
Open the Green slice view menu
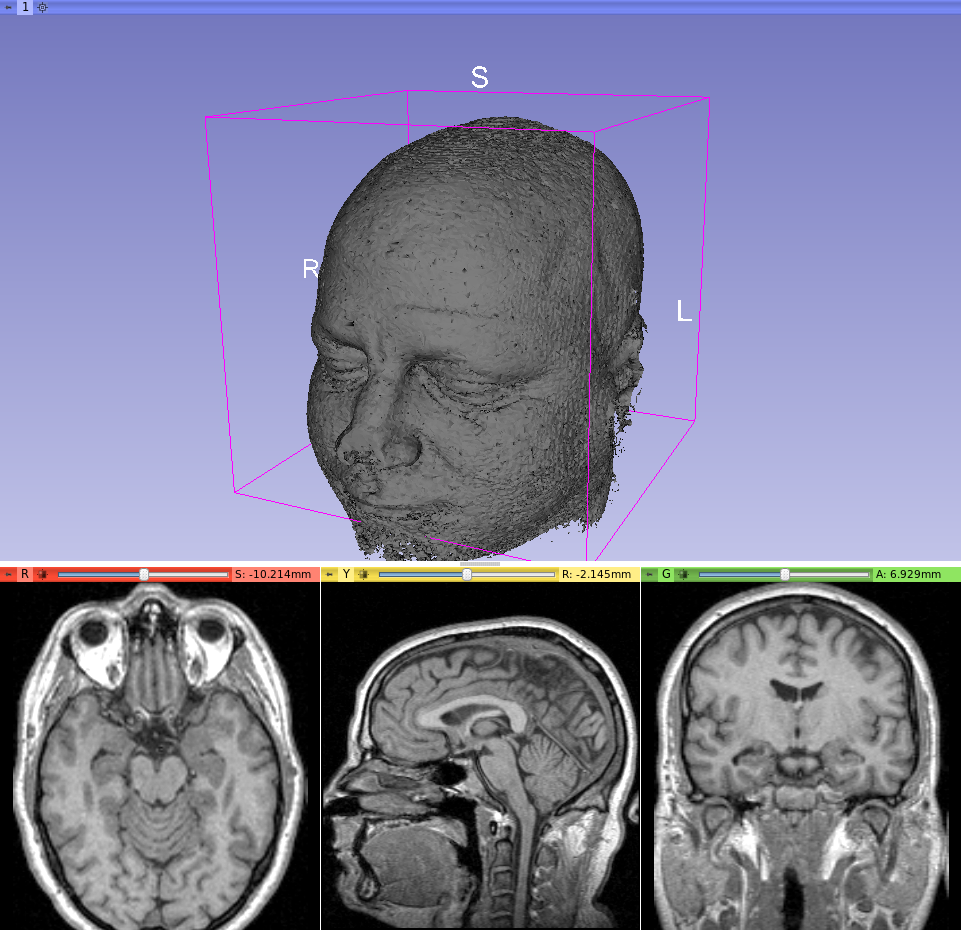click(x=667, y=574)
